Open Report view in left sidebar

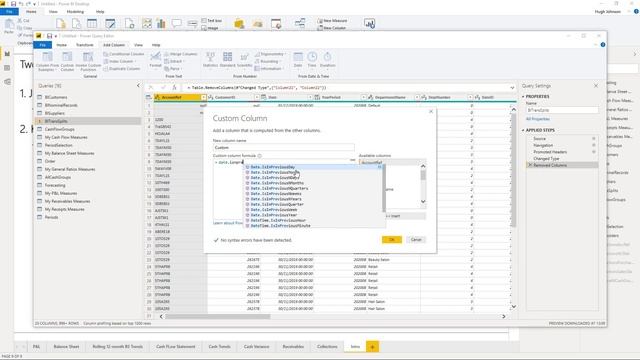tap(7, 54)
